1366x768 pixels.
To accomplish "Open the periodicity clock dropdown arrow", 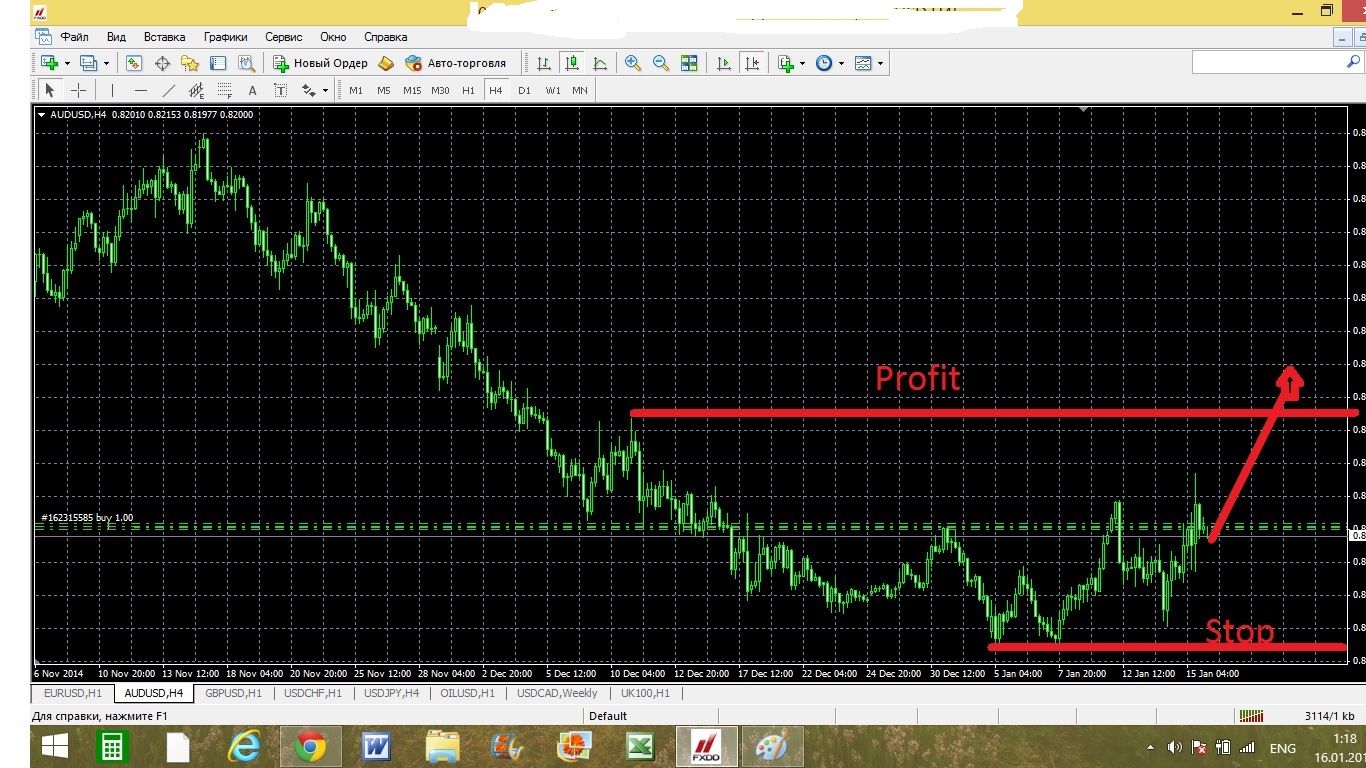I will (x=841, y=64).
